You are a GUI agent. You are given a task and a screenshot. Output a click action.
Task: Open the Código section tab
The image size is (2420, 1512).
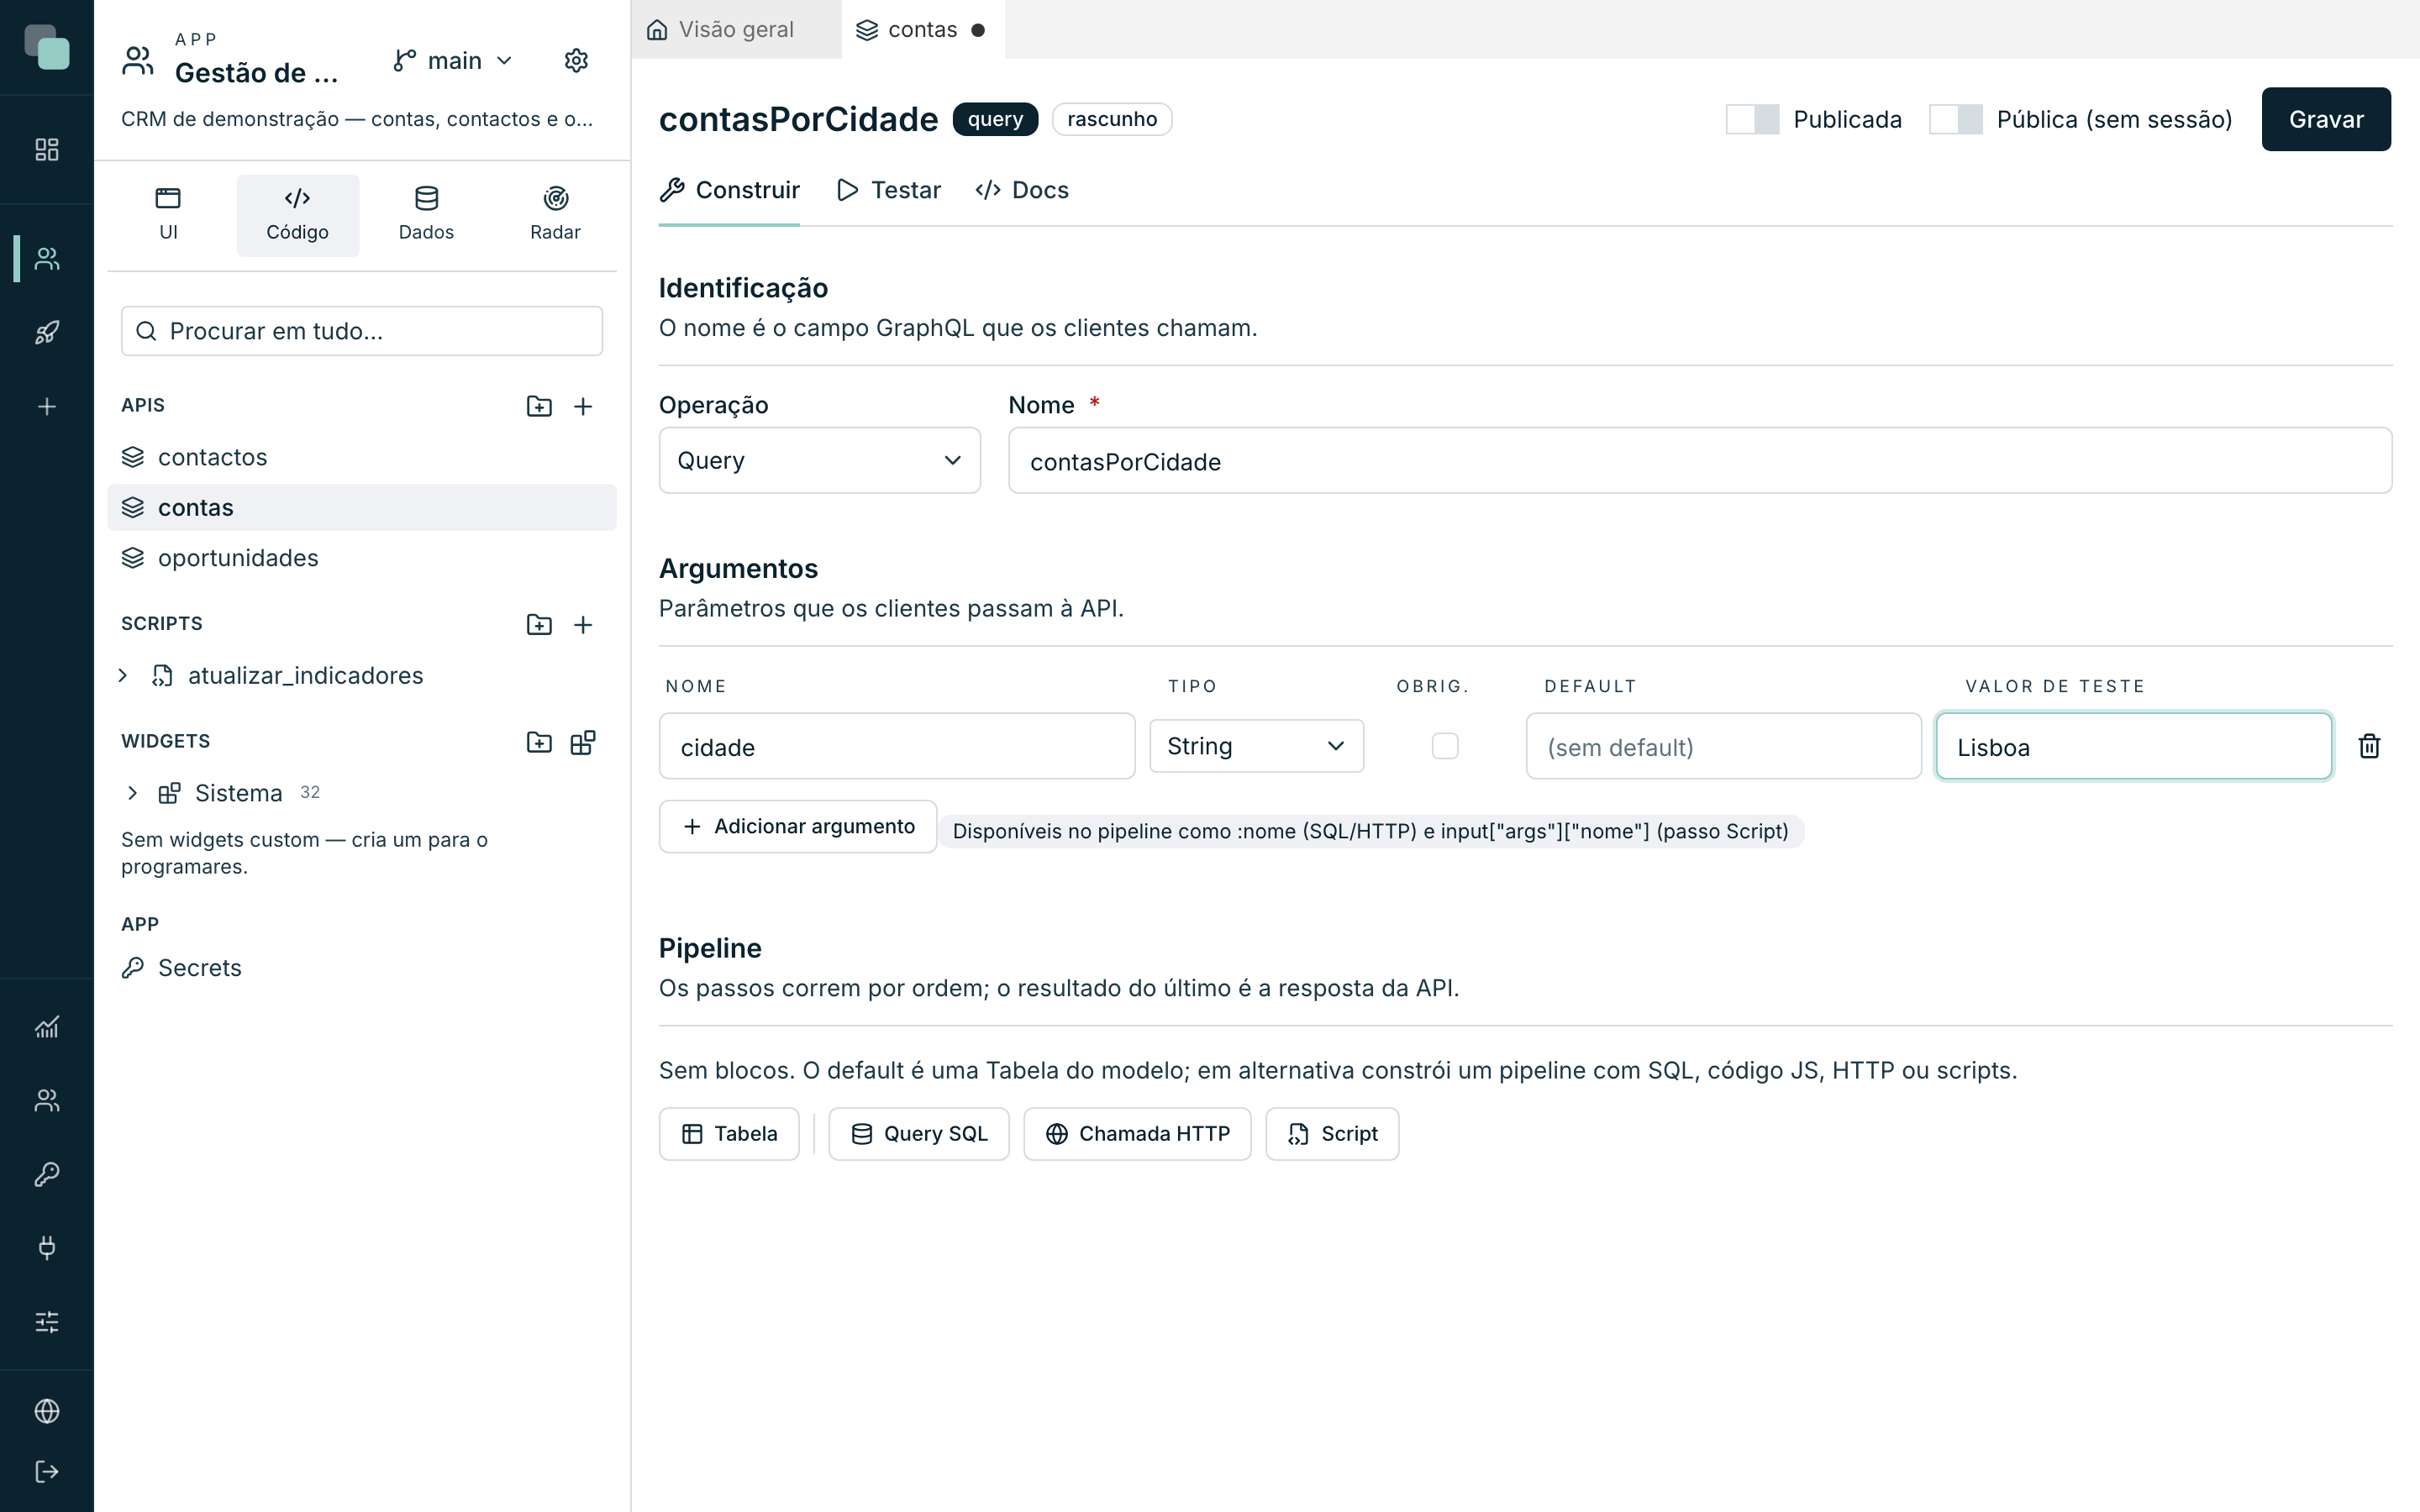(297, 214)
